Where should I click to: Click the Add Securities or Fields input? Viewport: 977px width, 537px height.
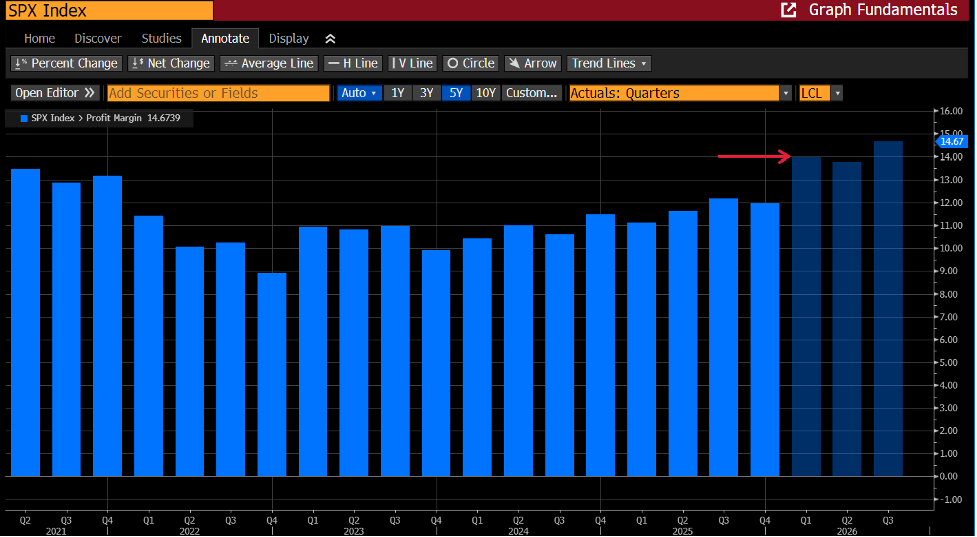(218, 93)
